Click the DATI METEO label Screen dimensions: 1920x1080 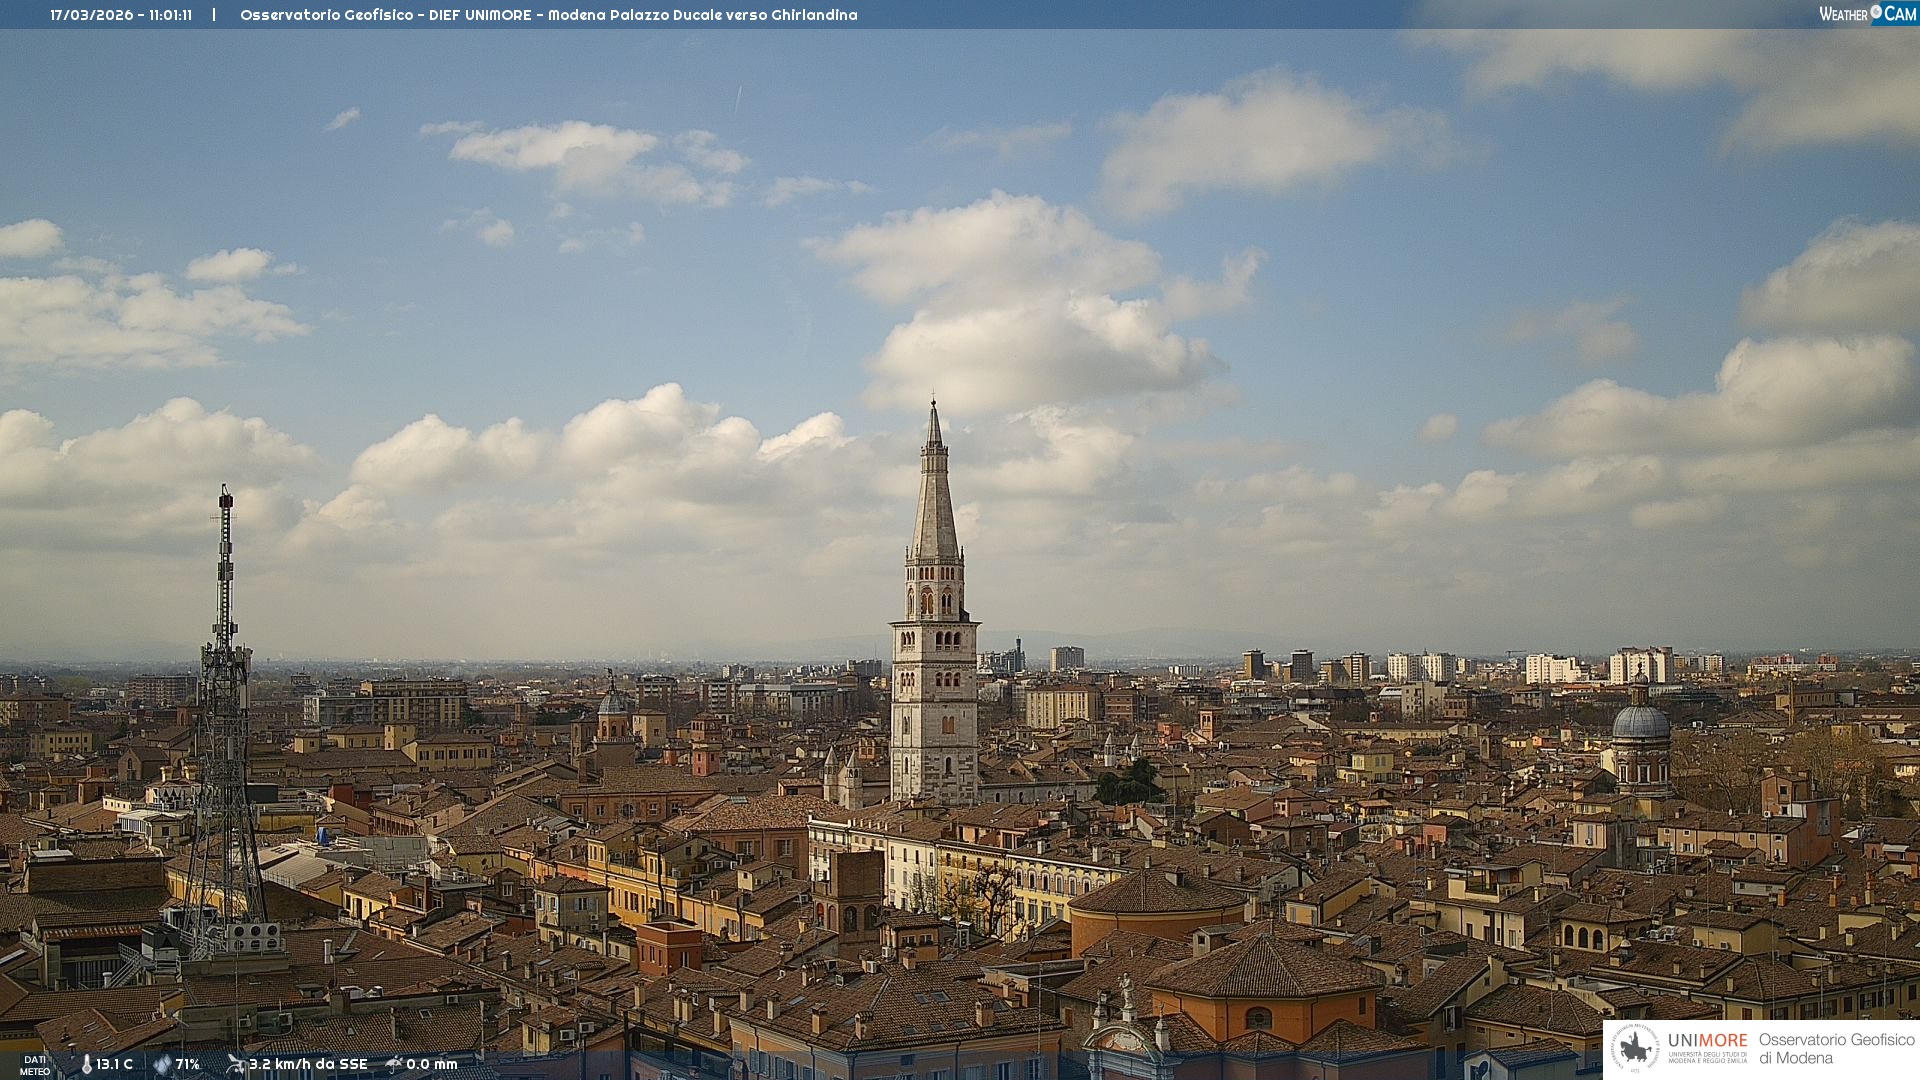tap(35, 1065)
